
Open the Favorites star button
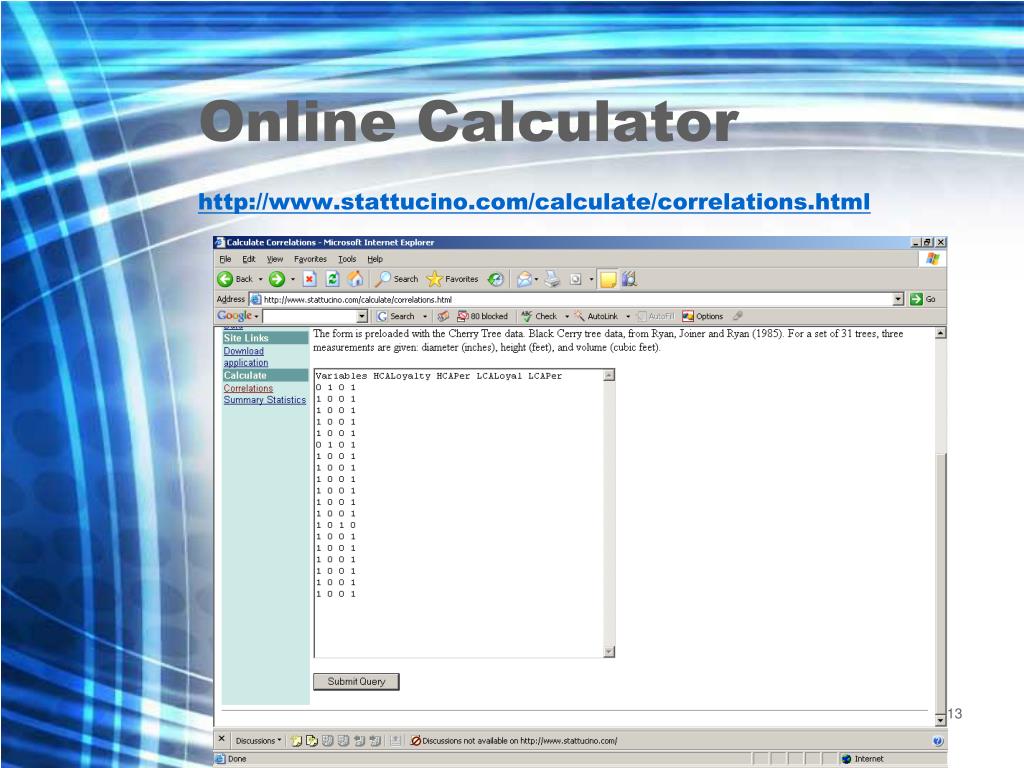pos(453,280)
